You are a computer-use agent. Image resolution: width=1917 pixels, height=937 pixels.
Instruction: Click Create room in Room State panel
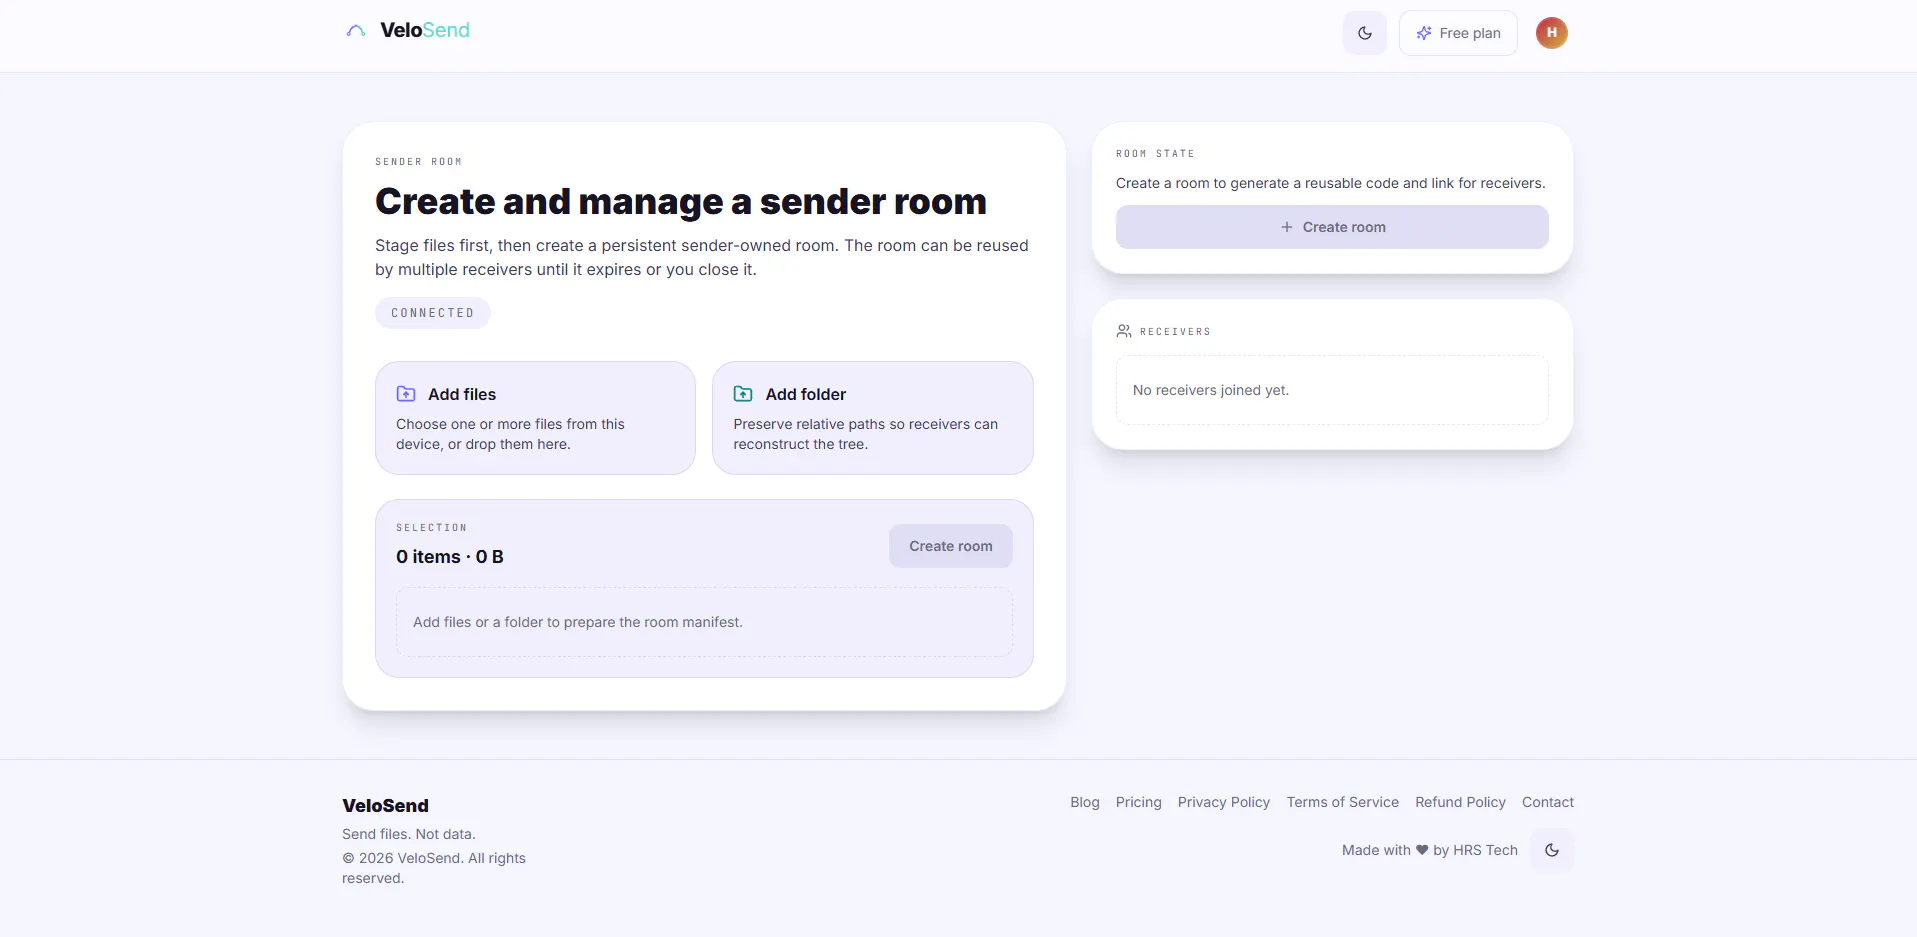click(x=1332, y=227)
